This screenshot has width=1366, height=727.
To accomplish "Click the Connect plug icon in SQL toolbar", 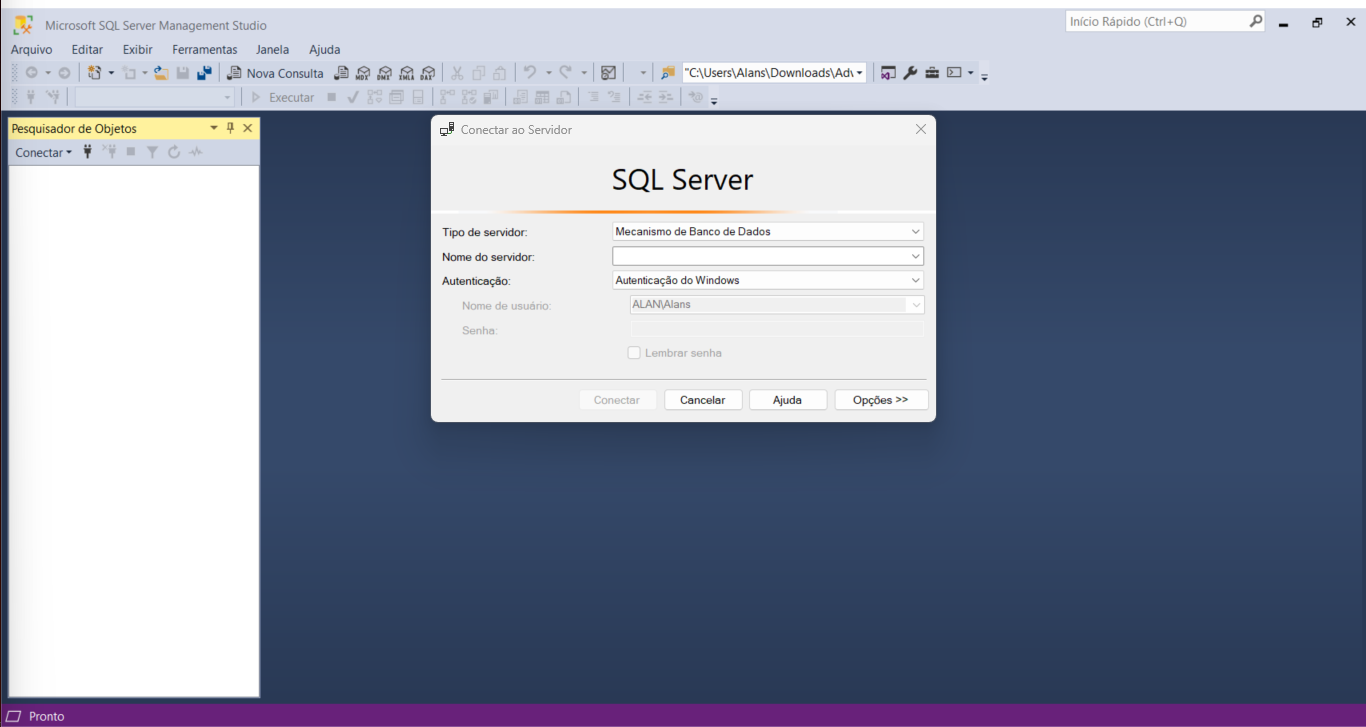I will click(31, 97).
